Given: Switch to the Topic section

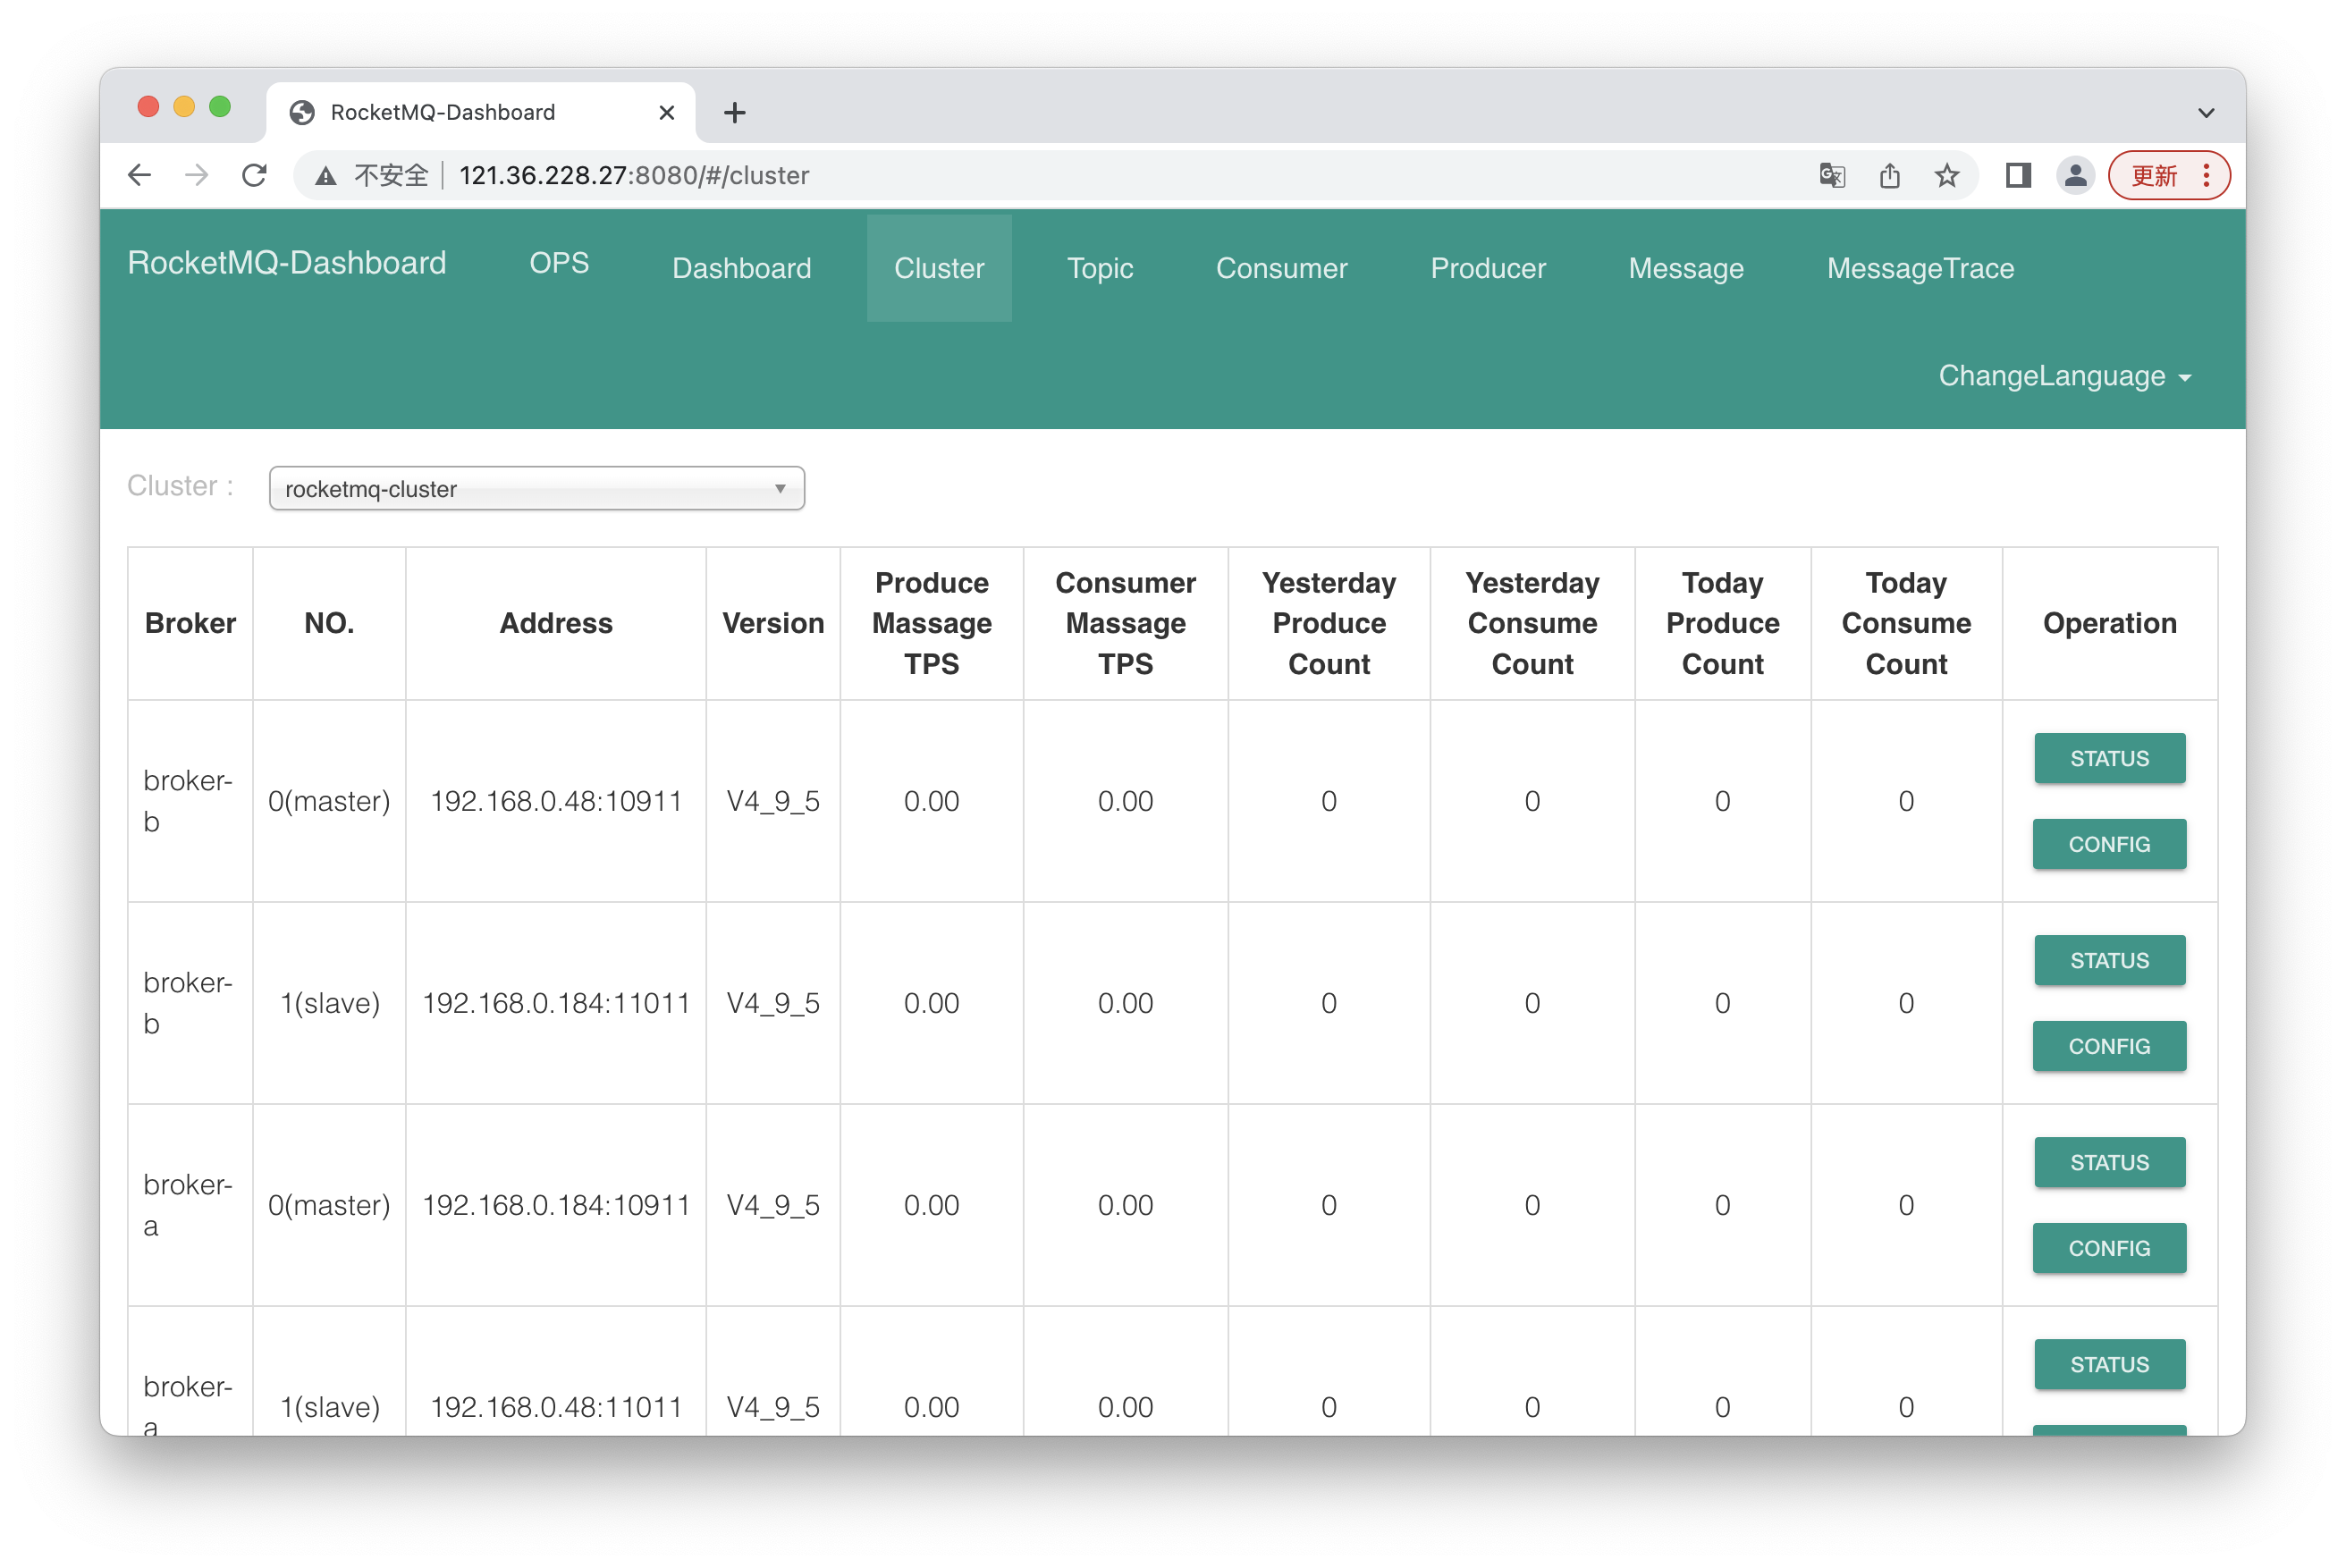Looking at the screenshot, I should 1100,268.
